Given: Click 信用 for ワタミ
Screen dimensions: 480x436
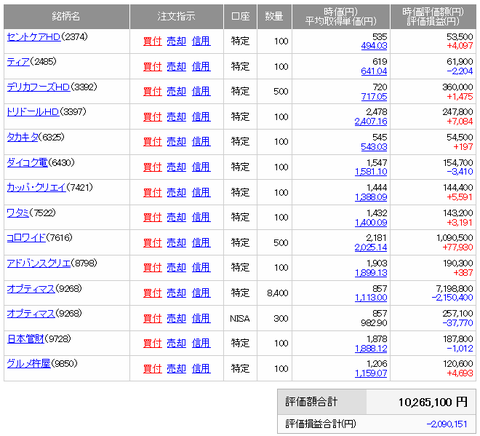Looking at the screenshot, I should pos(201,217).
